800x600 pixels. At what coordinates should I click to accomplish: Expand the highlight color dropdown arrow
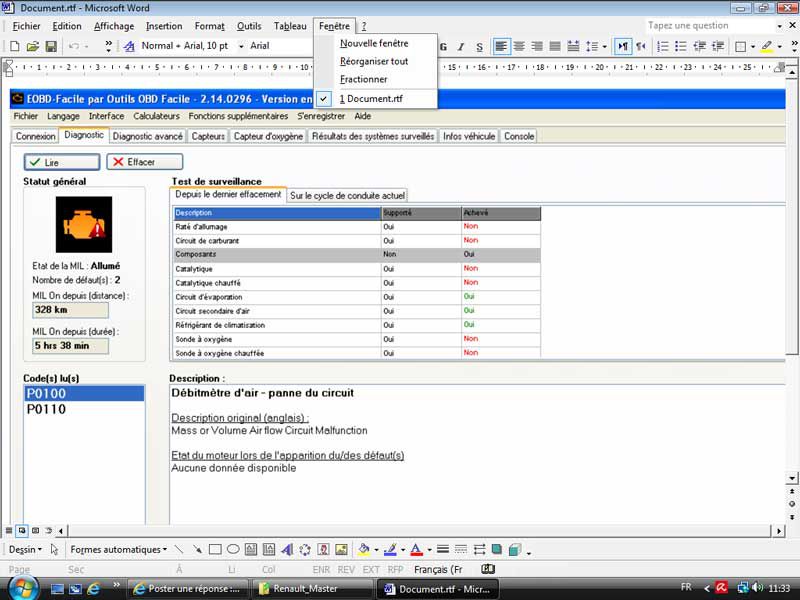coord(780,46)
